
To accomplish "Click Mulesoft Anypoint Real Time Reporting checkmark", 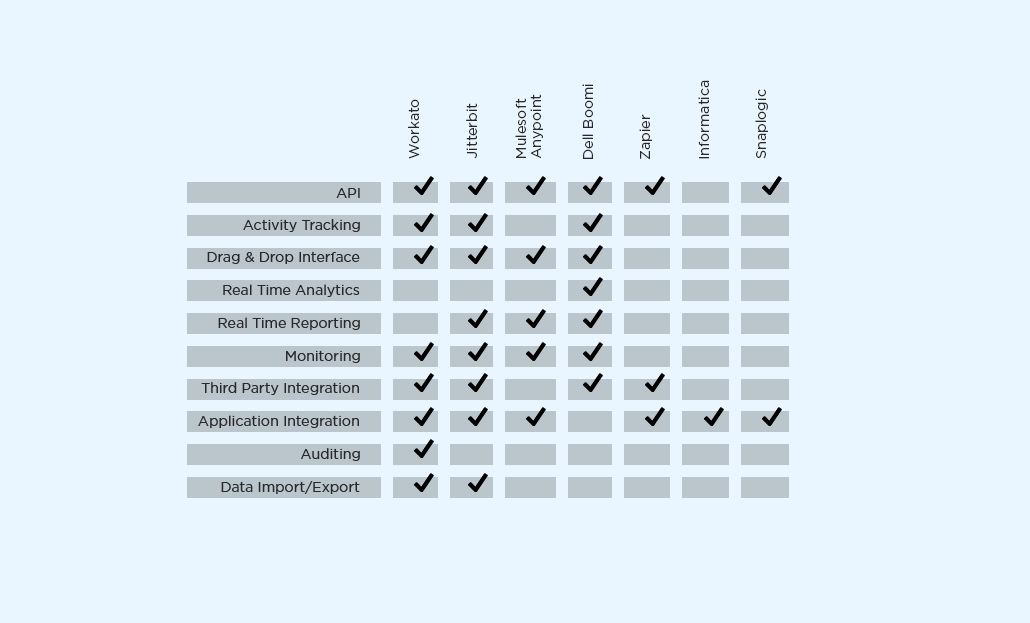I will [535, 320].
